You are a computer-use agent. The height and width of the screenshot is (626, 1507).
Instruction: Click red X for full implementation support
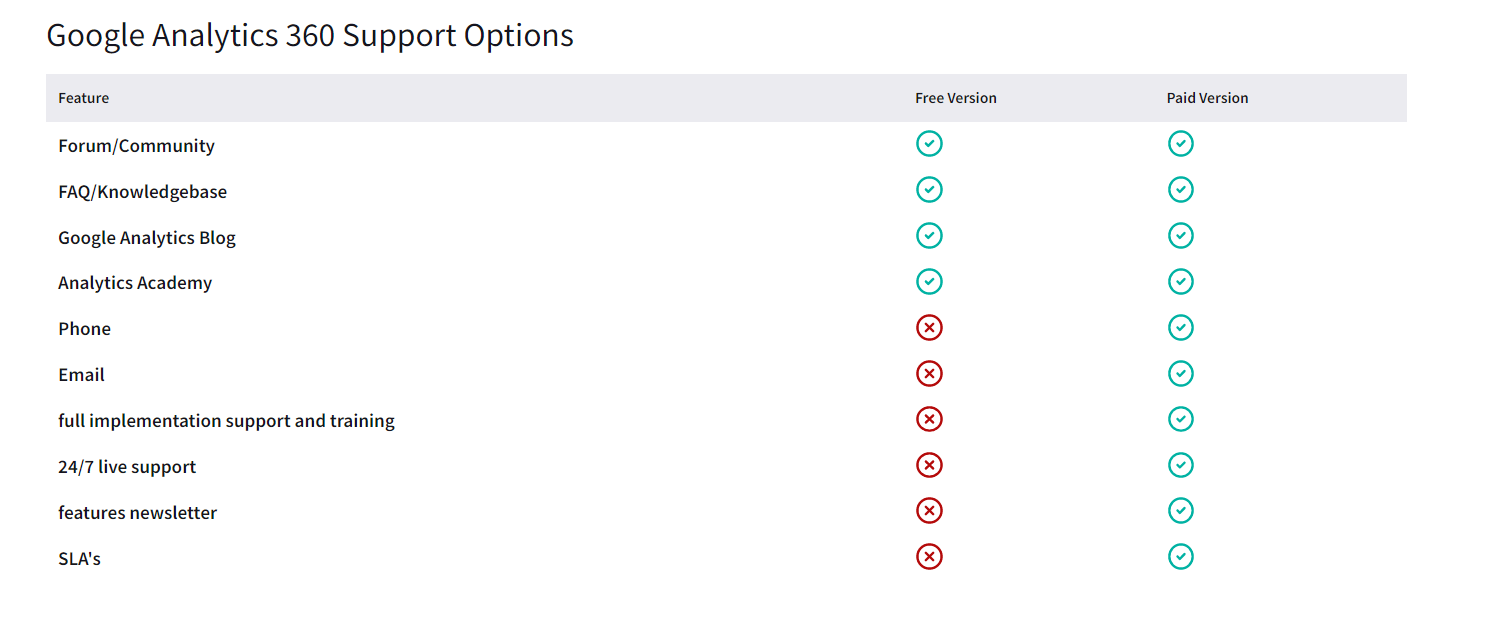(929, 420)
